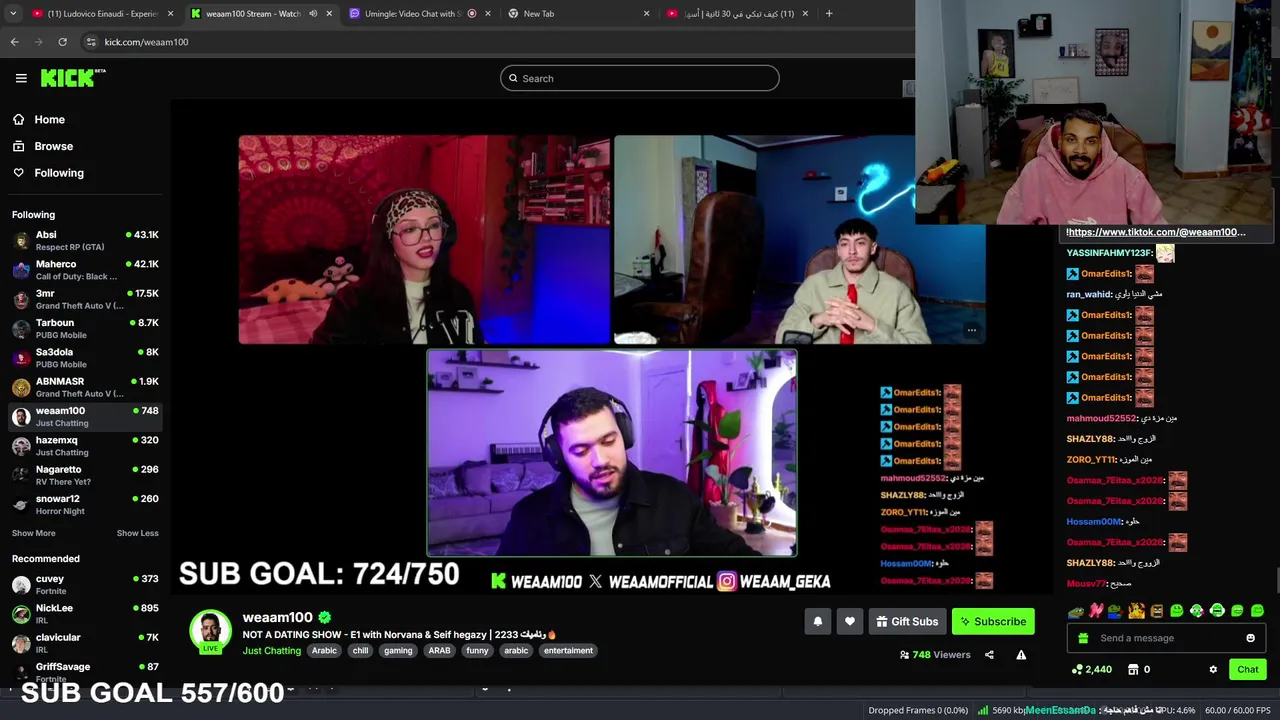Click weaam100 streamer avatar

click(210, 631)
